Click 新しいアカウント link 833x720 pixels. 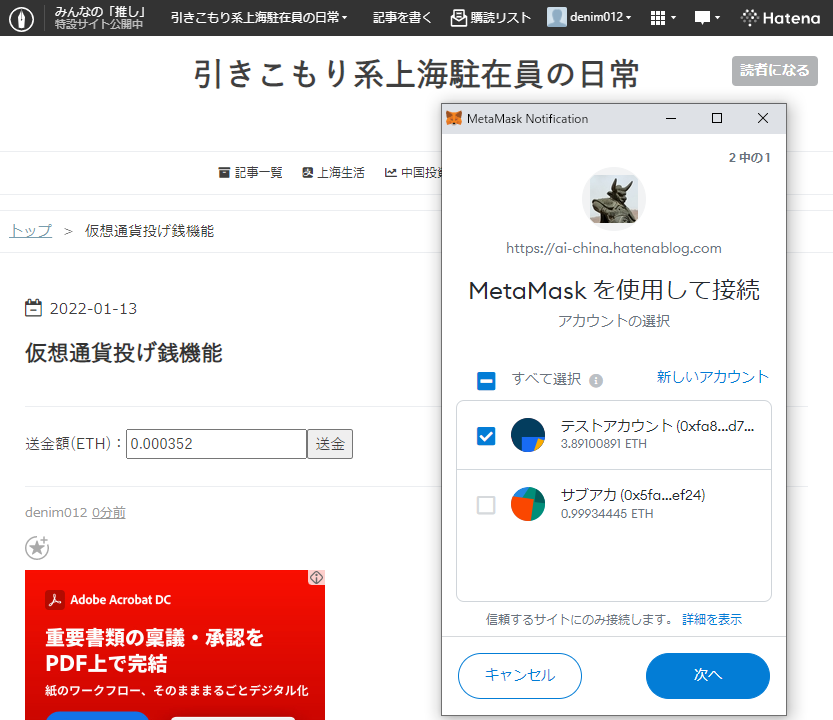tap(713, 377)
